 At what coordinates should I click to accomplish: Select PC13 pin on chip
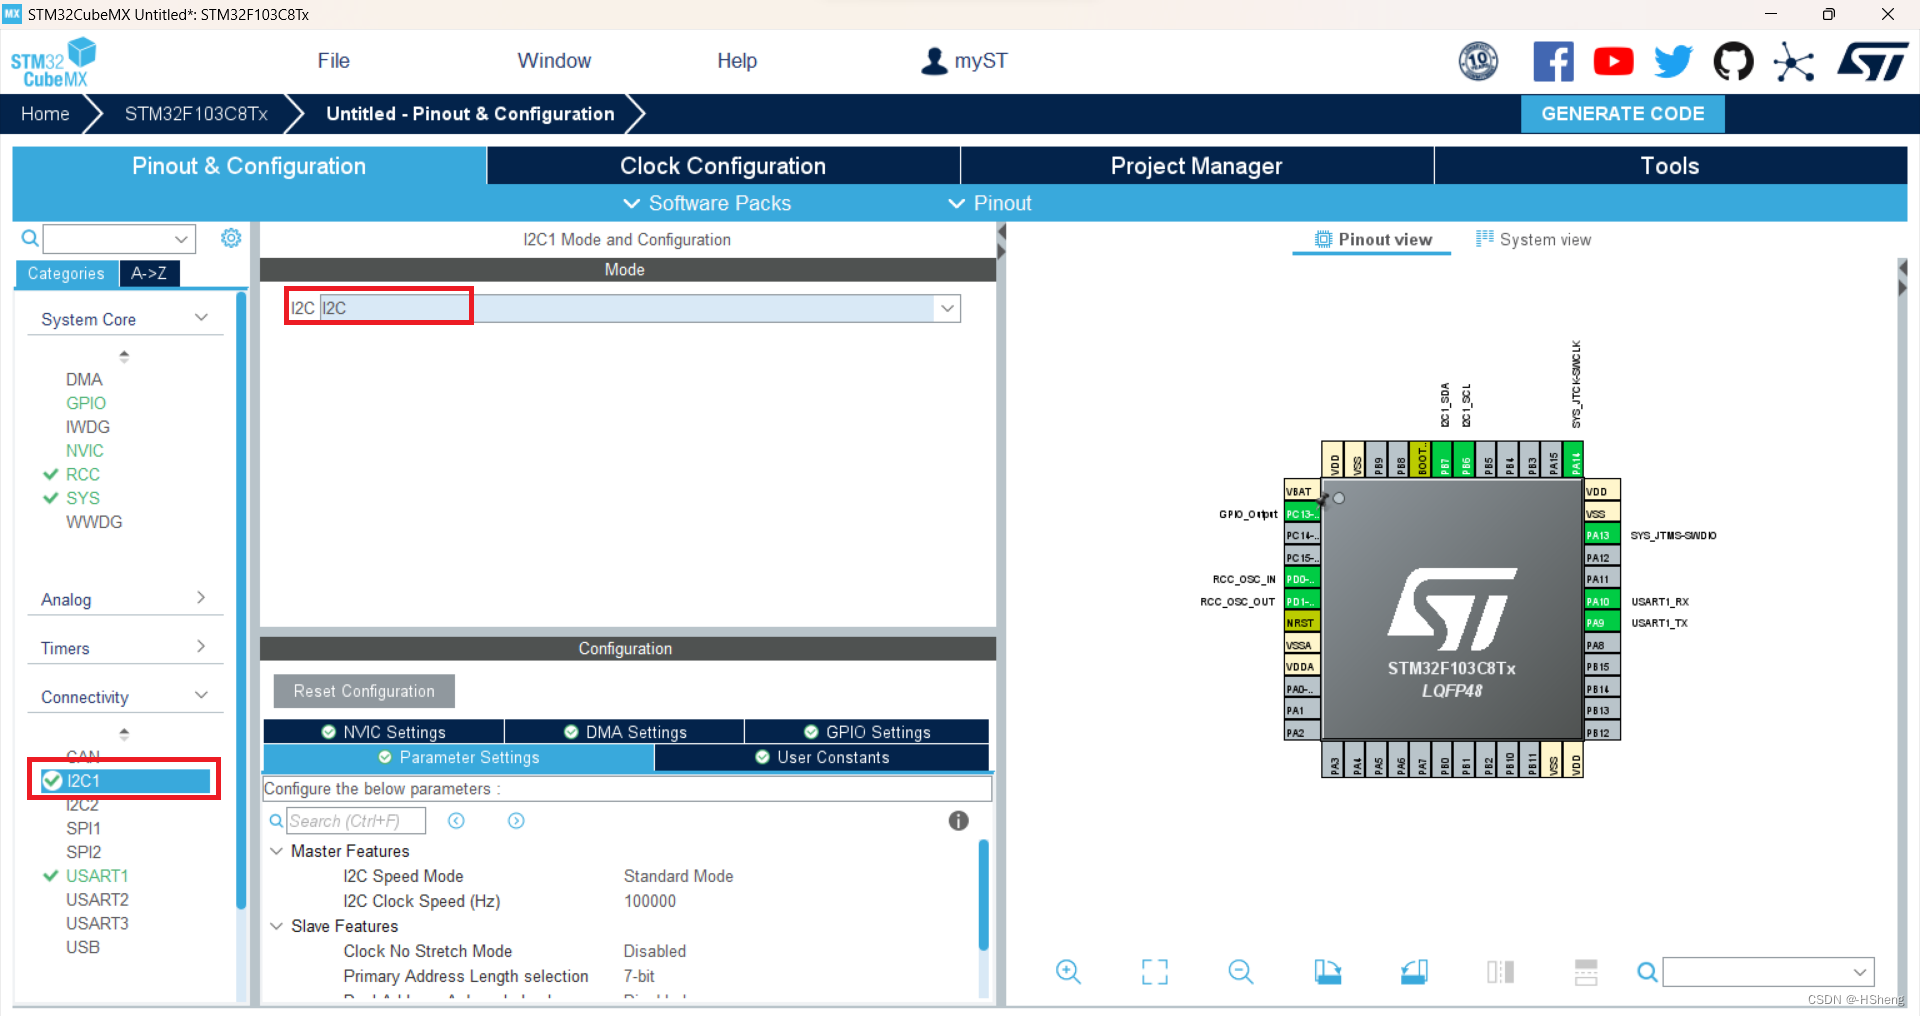click(1302, 514)
